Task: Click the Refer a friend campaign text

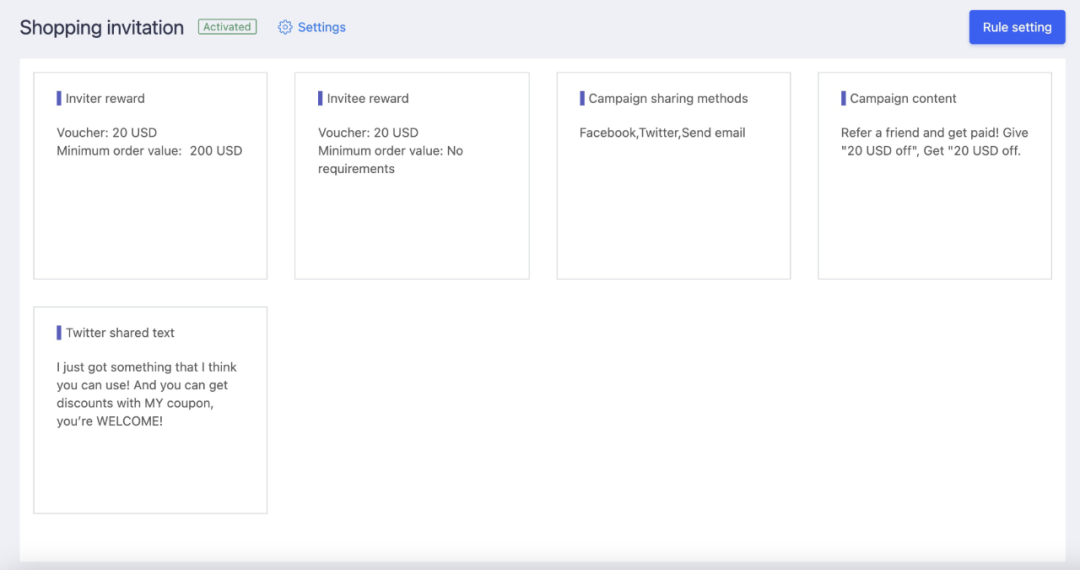Action: click(934, 141)
